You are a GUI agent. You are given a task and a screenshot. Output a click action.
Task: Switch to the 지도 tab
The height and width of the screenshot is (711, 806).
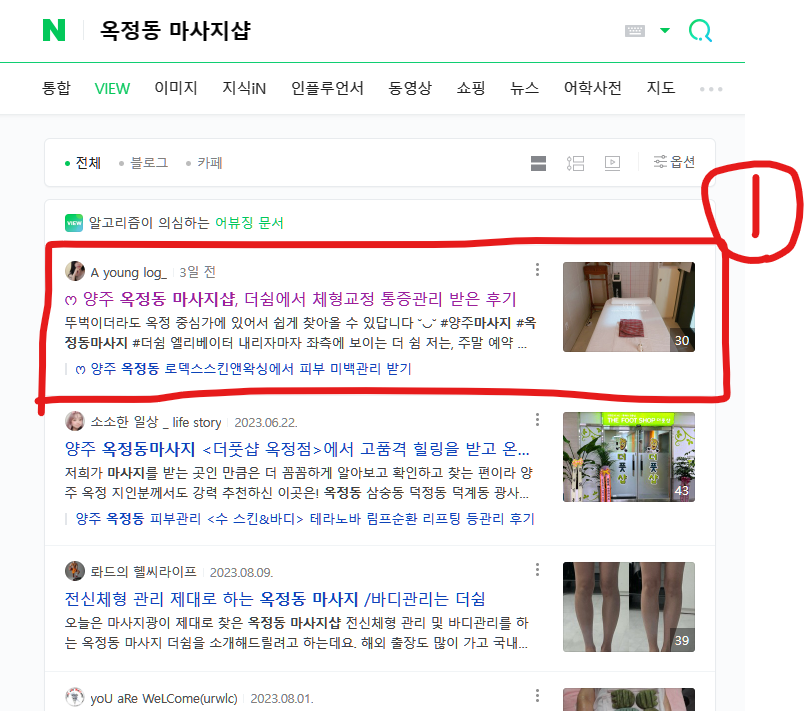click(x=661, y=88)
